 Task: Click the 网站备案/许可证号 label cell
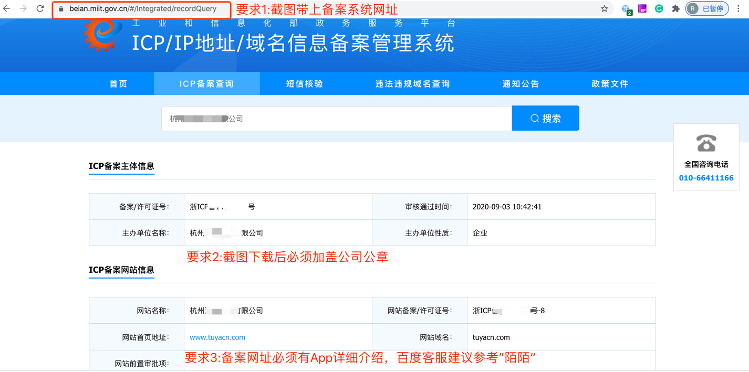pos(420,310)
